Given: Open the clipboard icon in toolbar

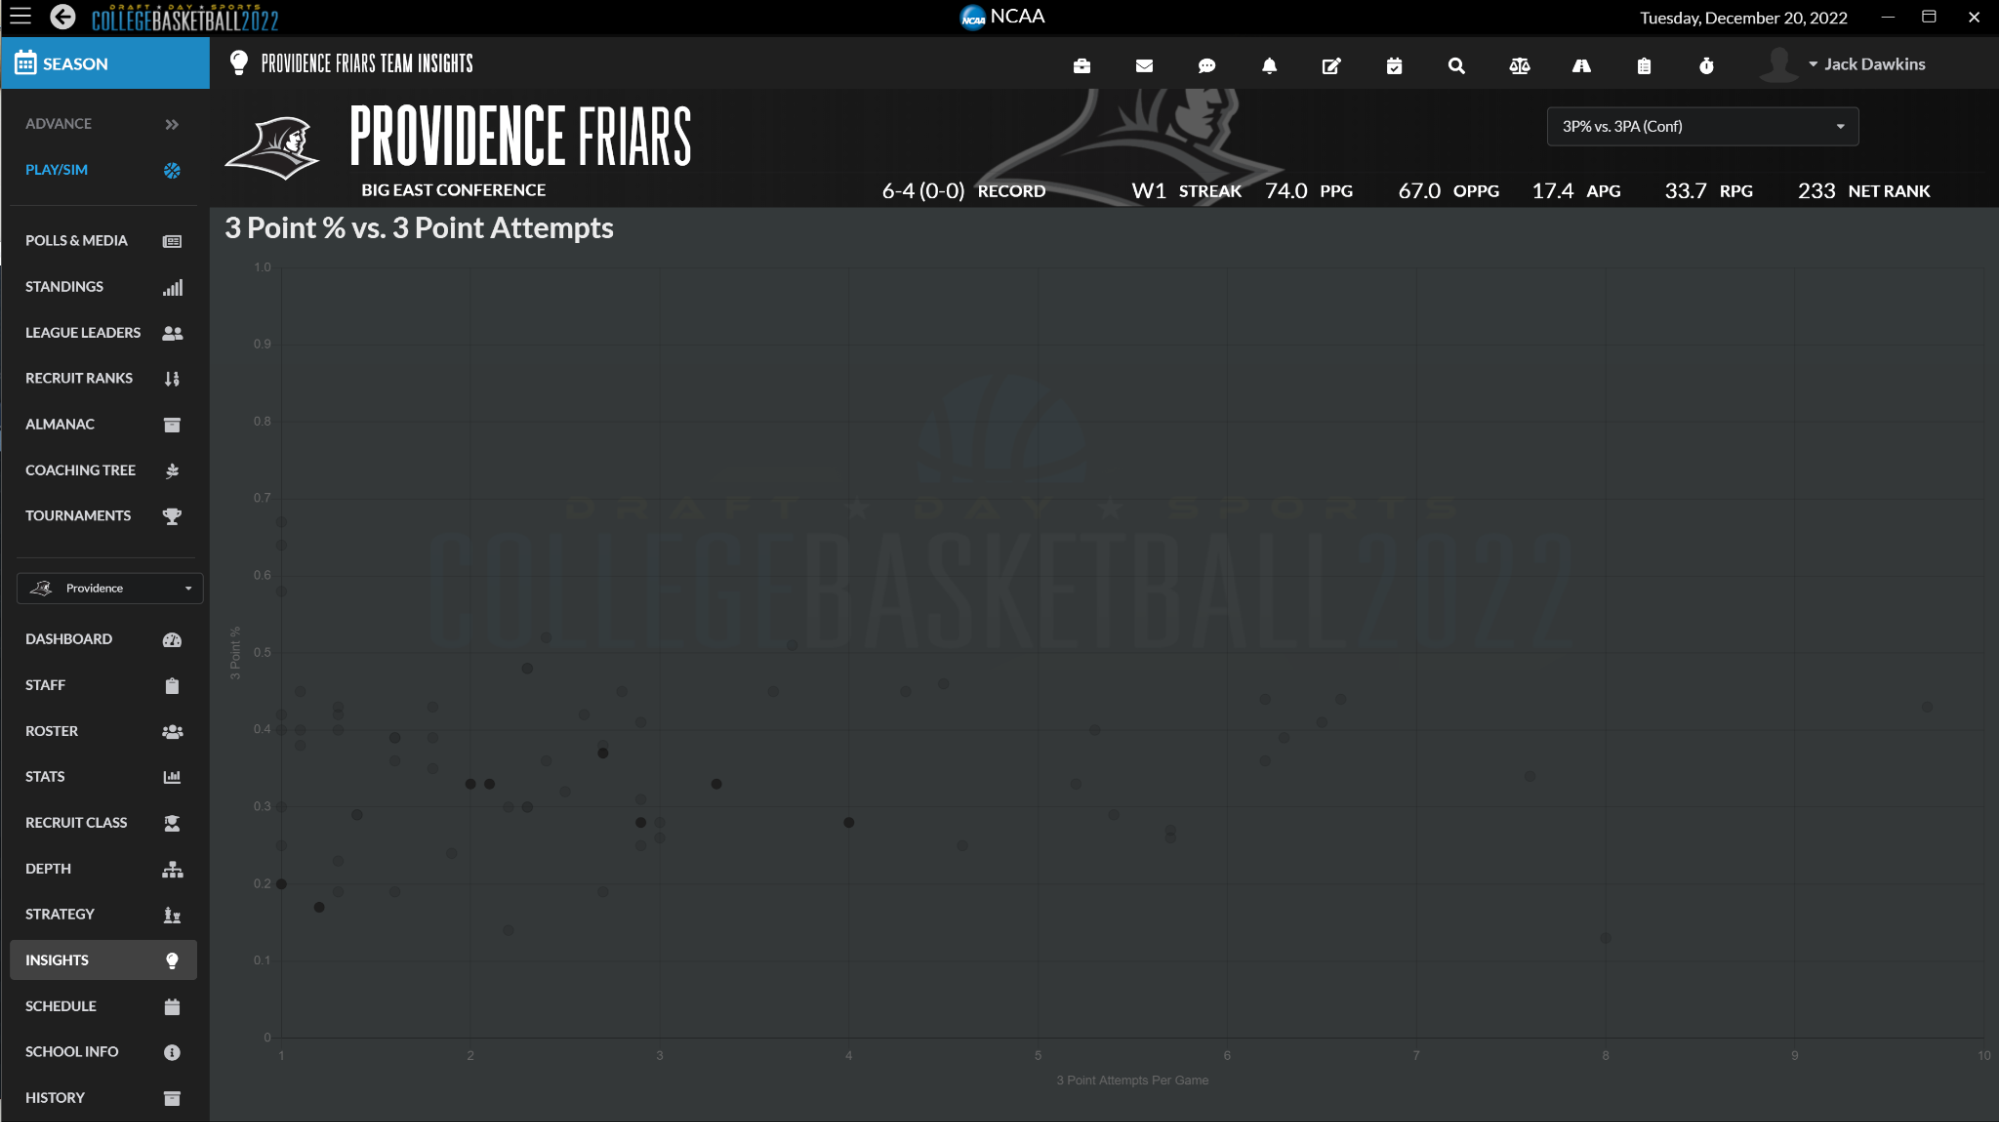Looking at the screenshot, I should [x=1644, y=65].
